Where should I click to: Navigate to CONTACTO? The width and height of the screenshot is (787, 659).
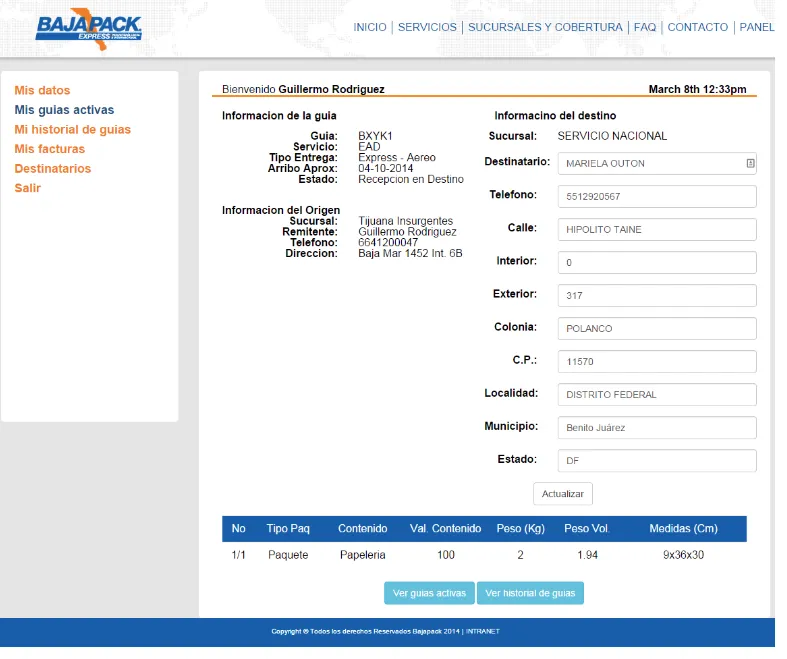[x=697, y=27]
